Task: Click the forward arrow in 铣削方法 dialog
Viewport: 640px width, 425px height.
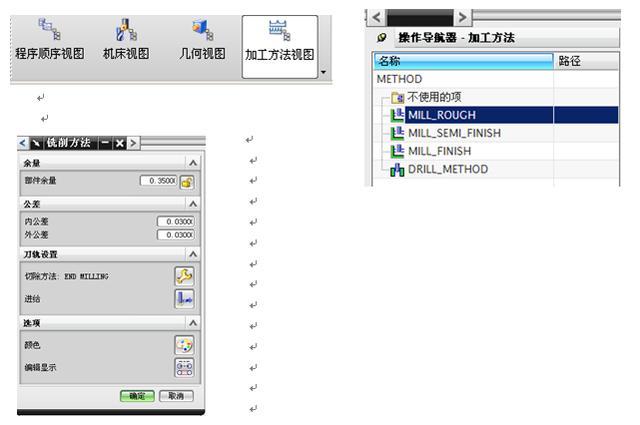Action: pos(133,143)
